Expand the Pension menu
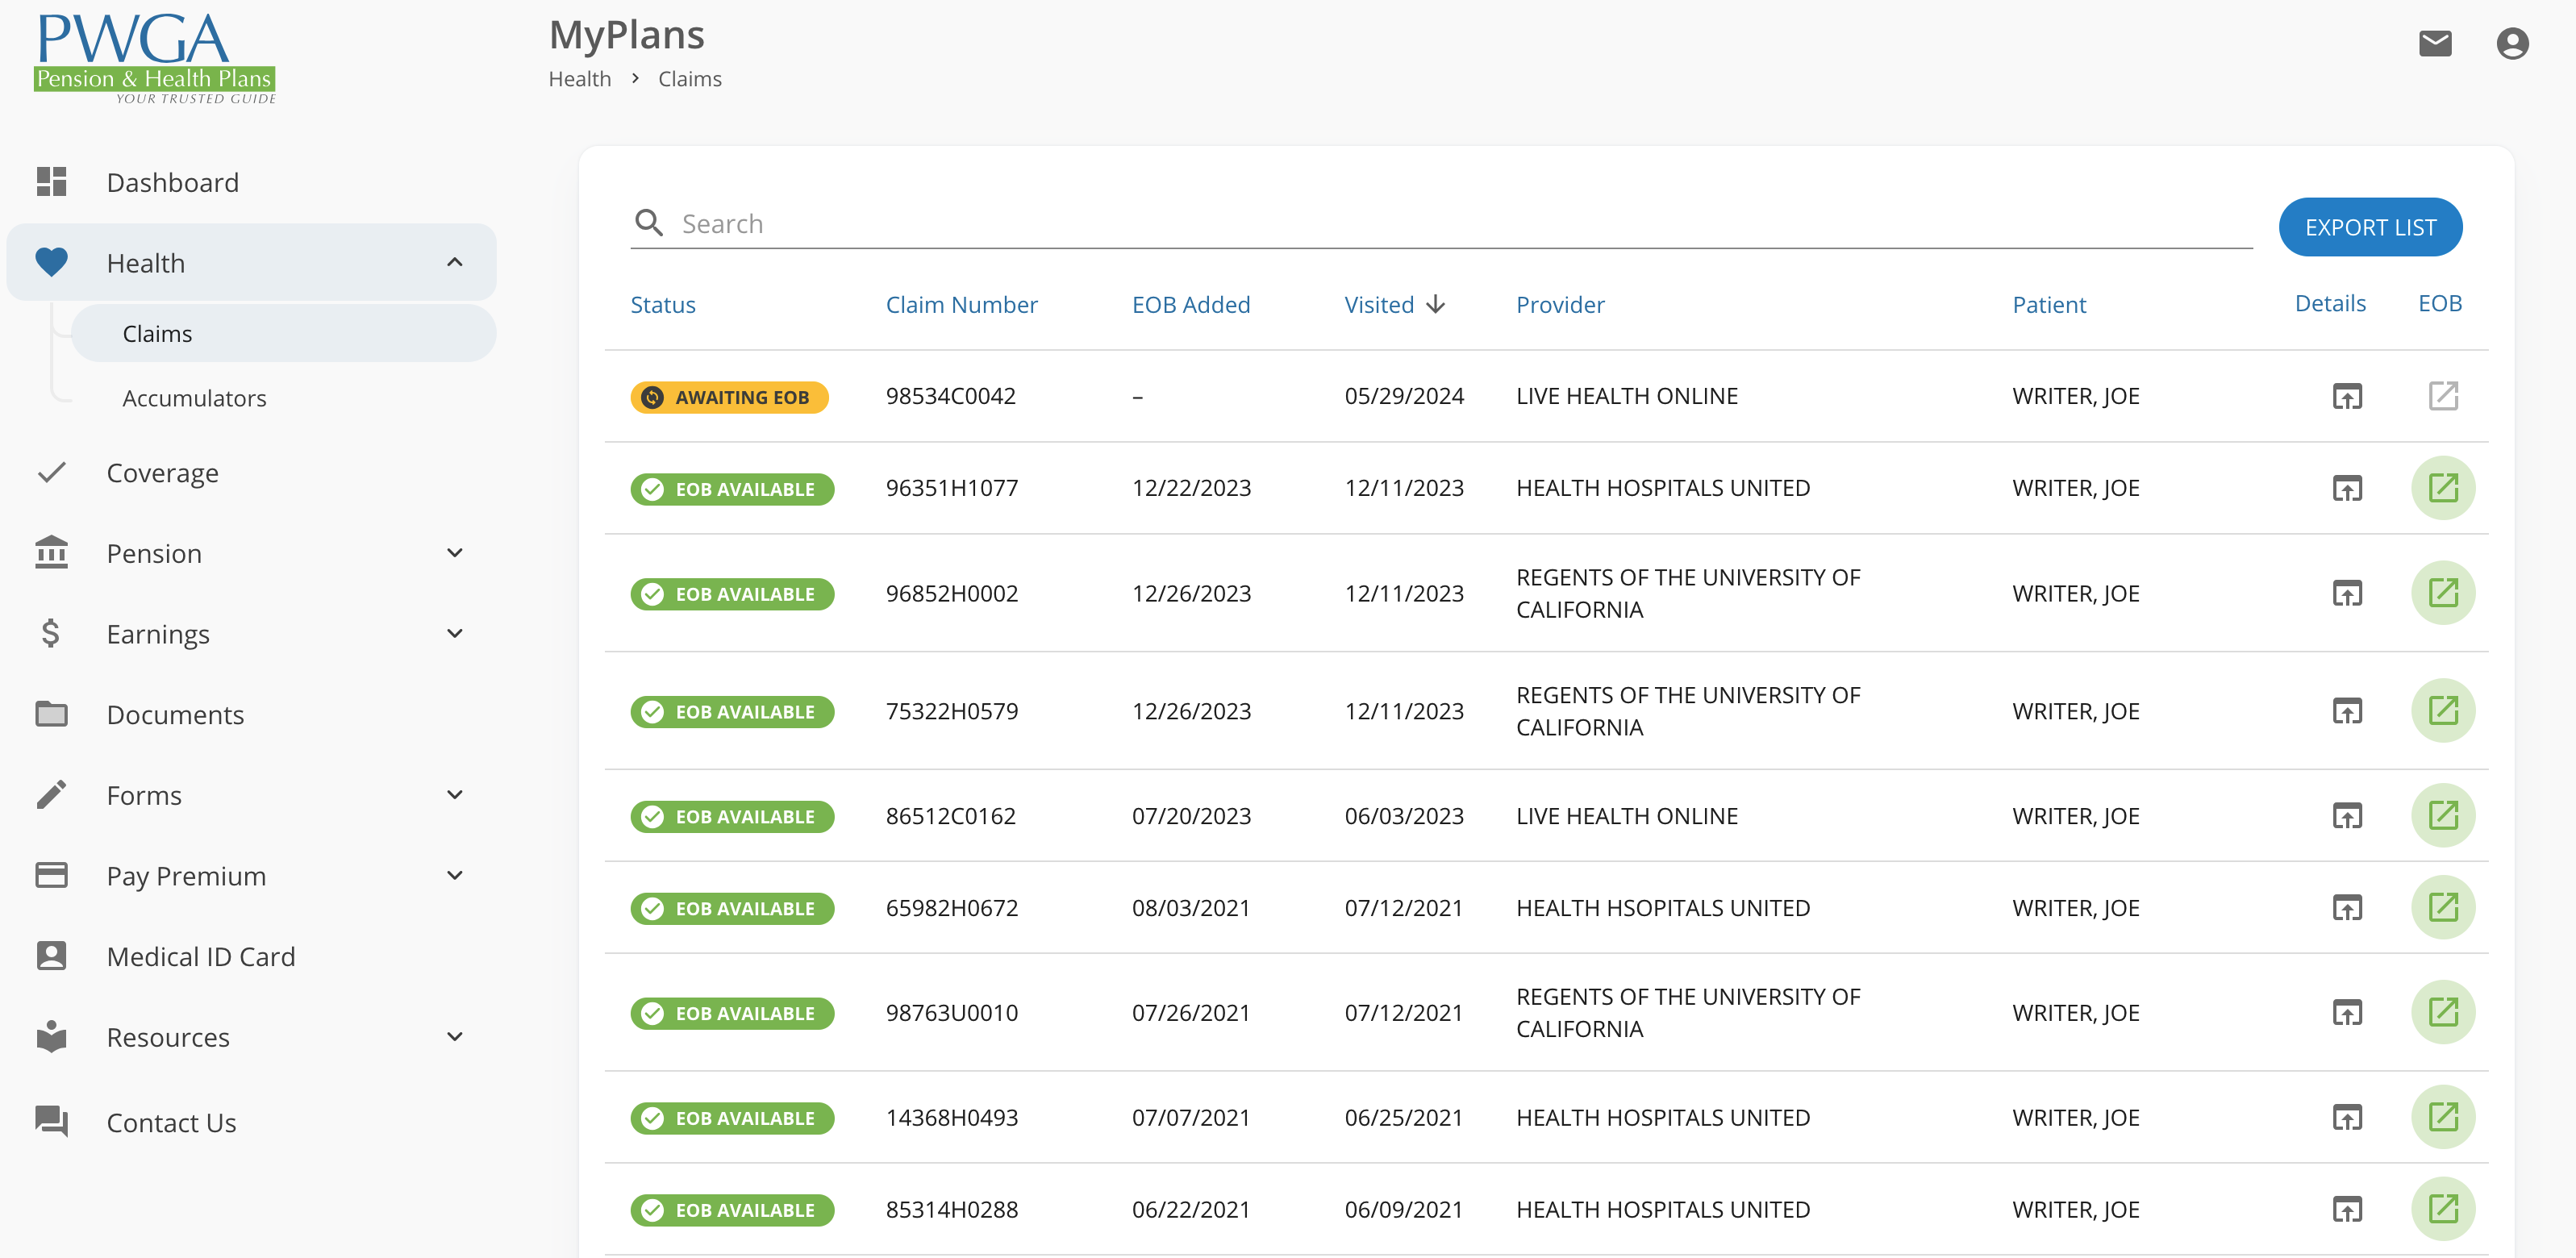 point(454,553)
